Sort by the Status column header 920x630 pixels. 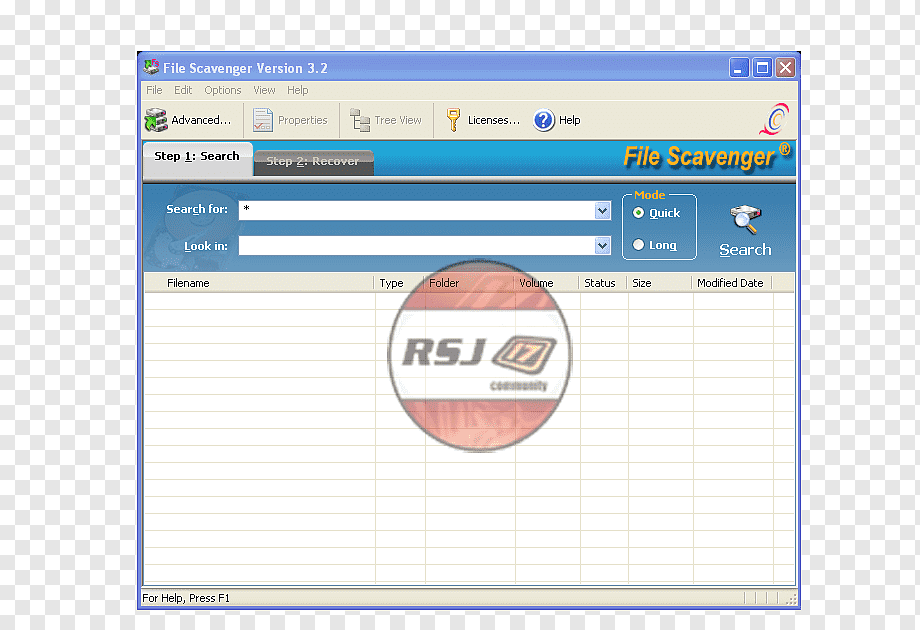coord(603,283)
